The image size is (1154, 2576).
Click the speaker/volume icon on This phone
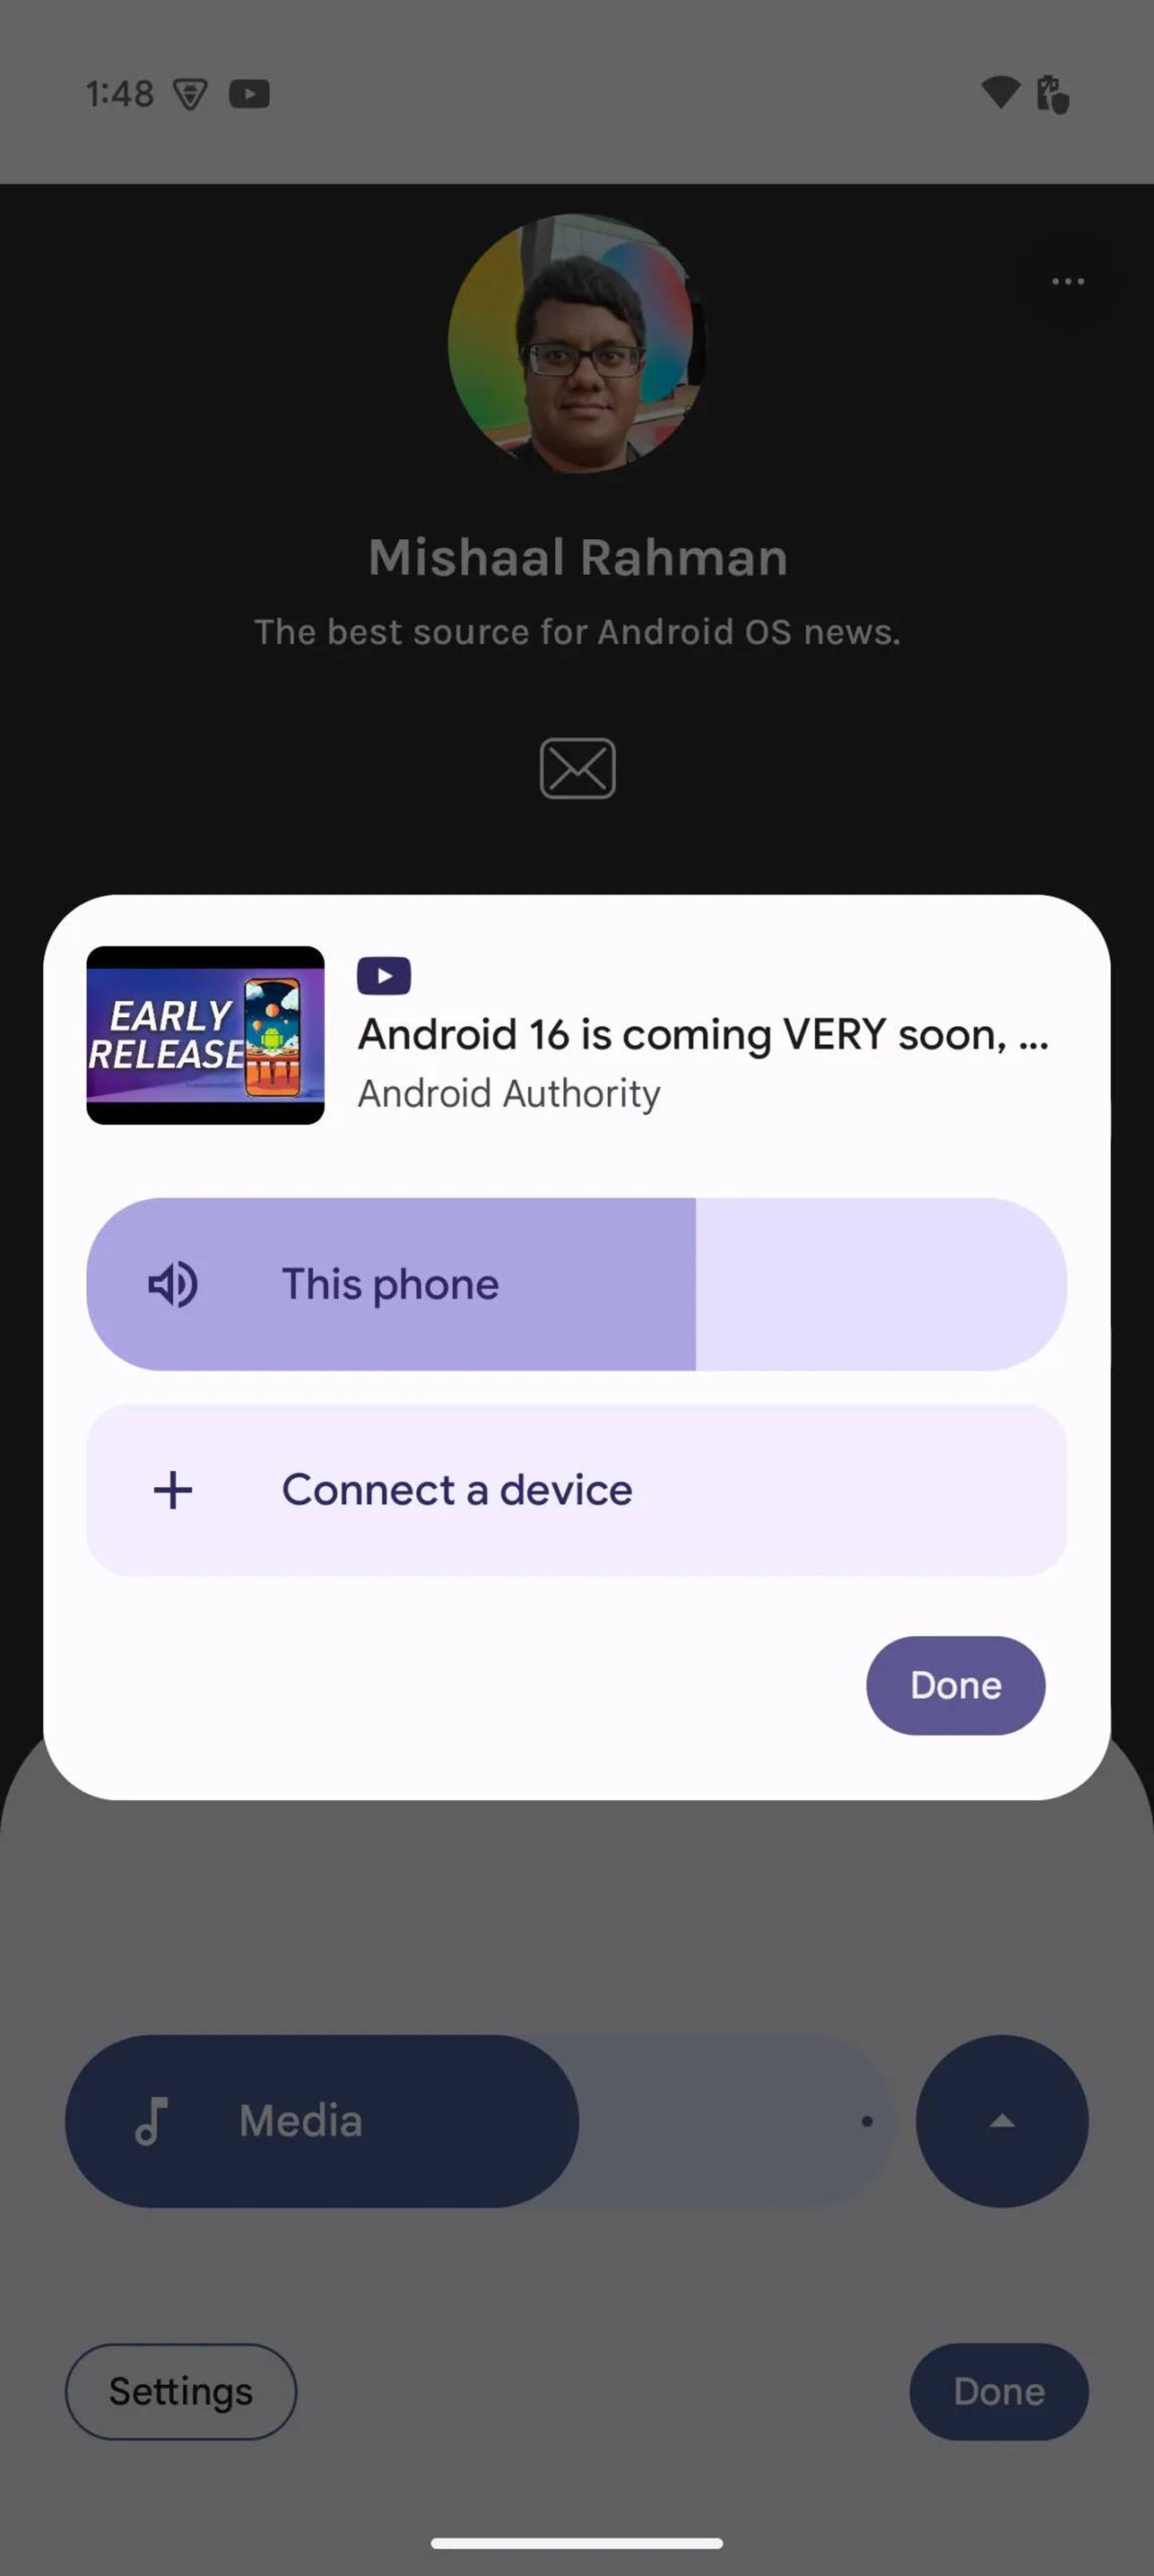172,1283
